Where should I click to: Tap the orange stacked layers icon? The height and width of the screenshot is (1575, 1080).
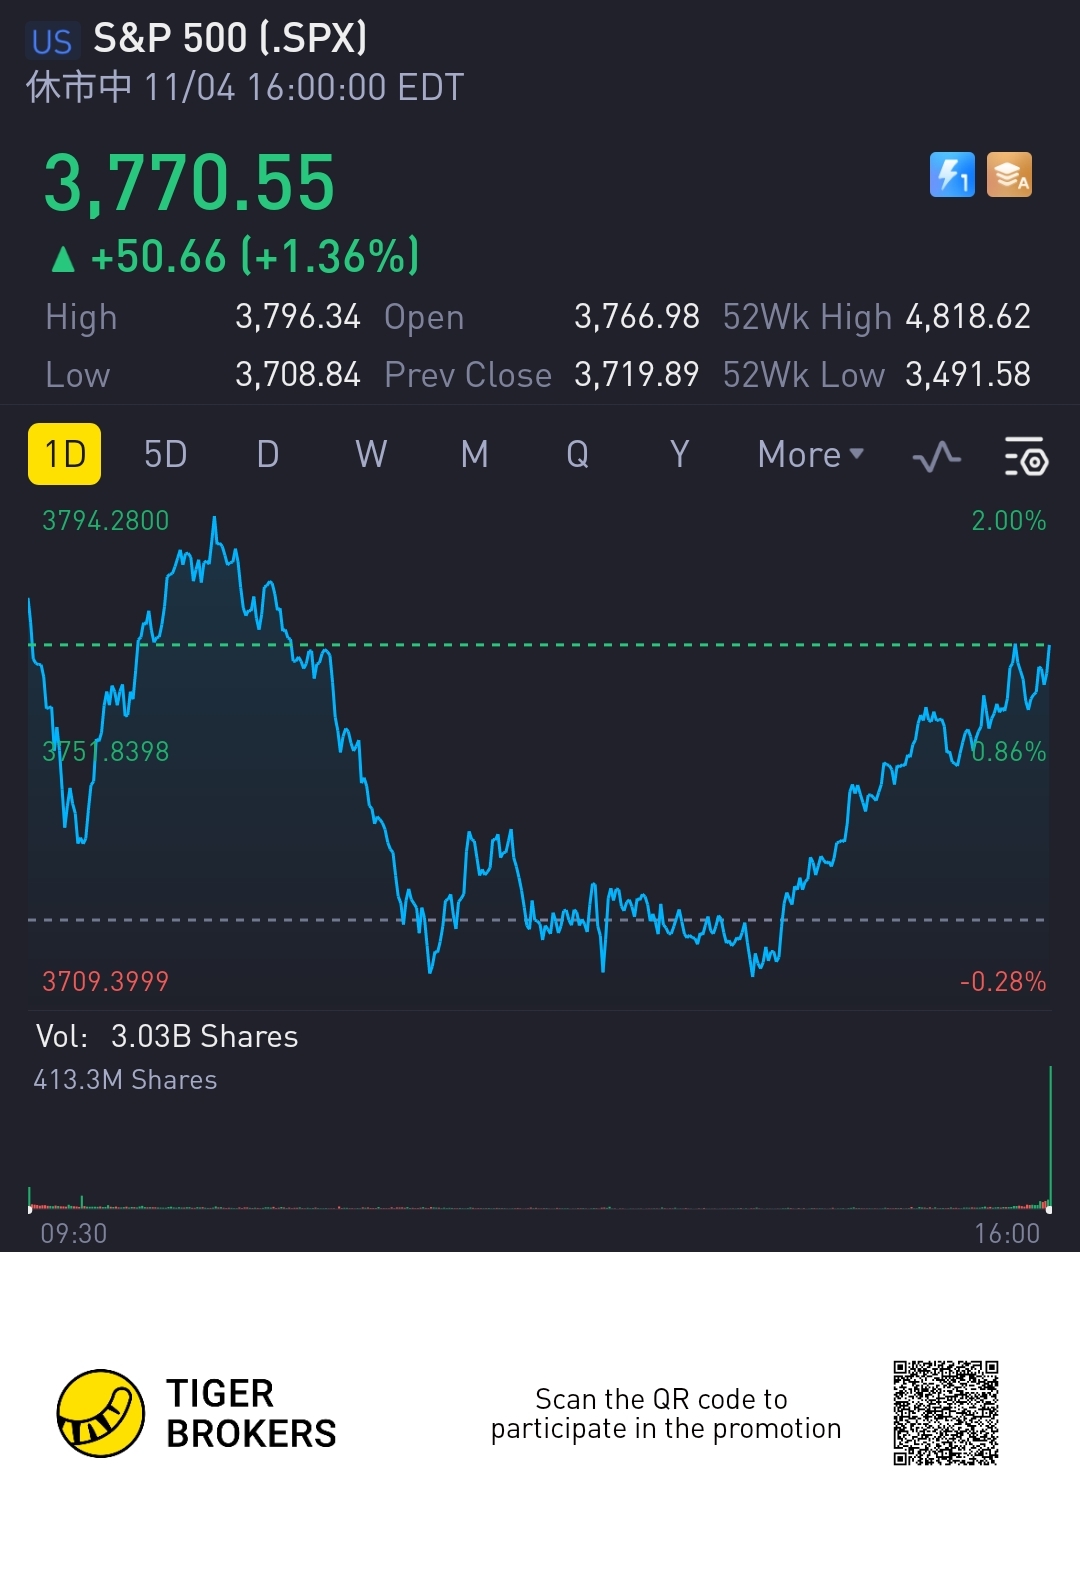point(1009,175)
